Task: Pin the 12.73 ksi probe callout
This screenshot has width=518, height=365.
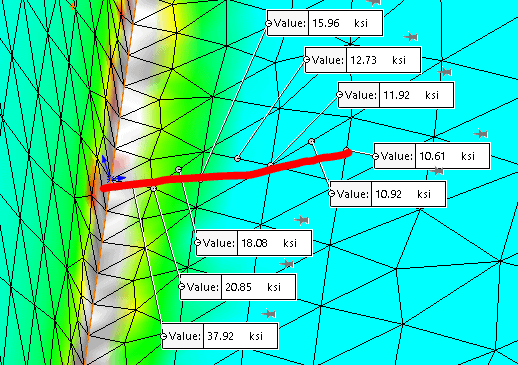Action: pyautogui.click(x=411, y=37)
